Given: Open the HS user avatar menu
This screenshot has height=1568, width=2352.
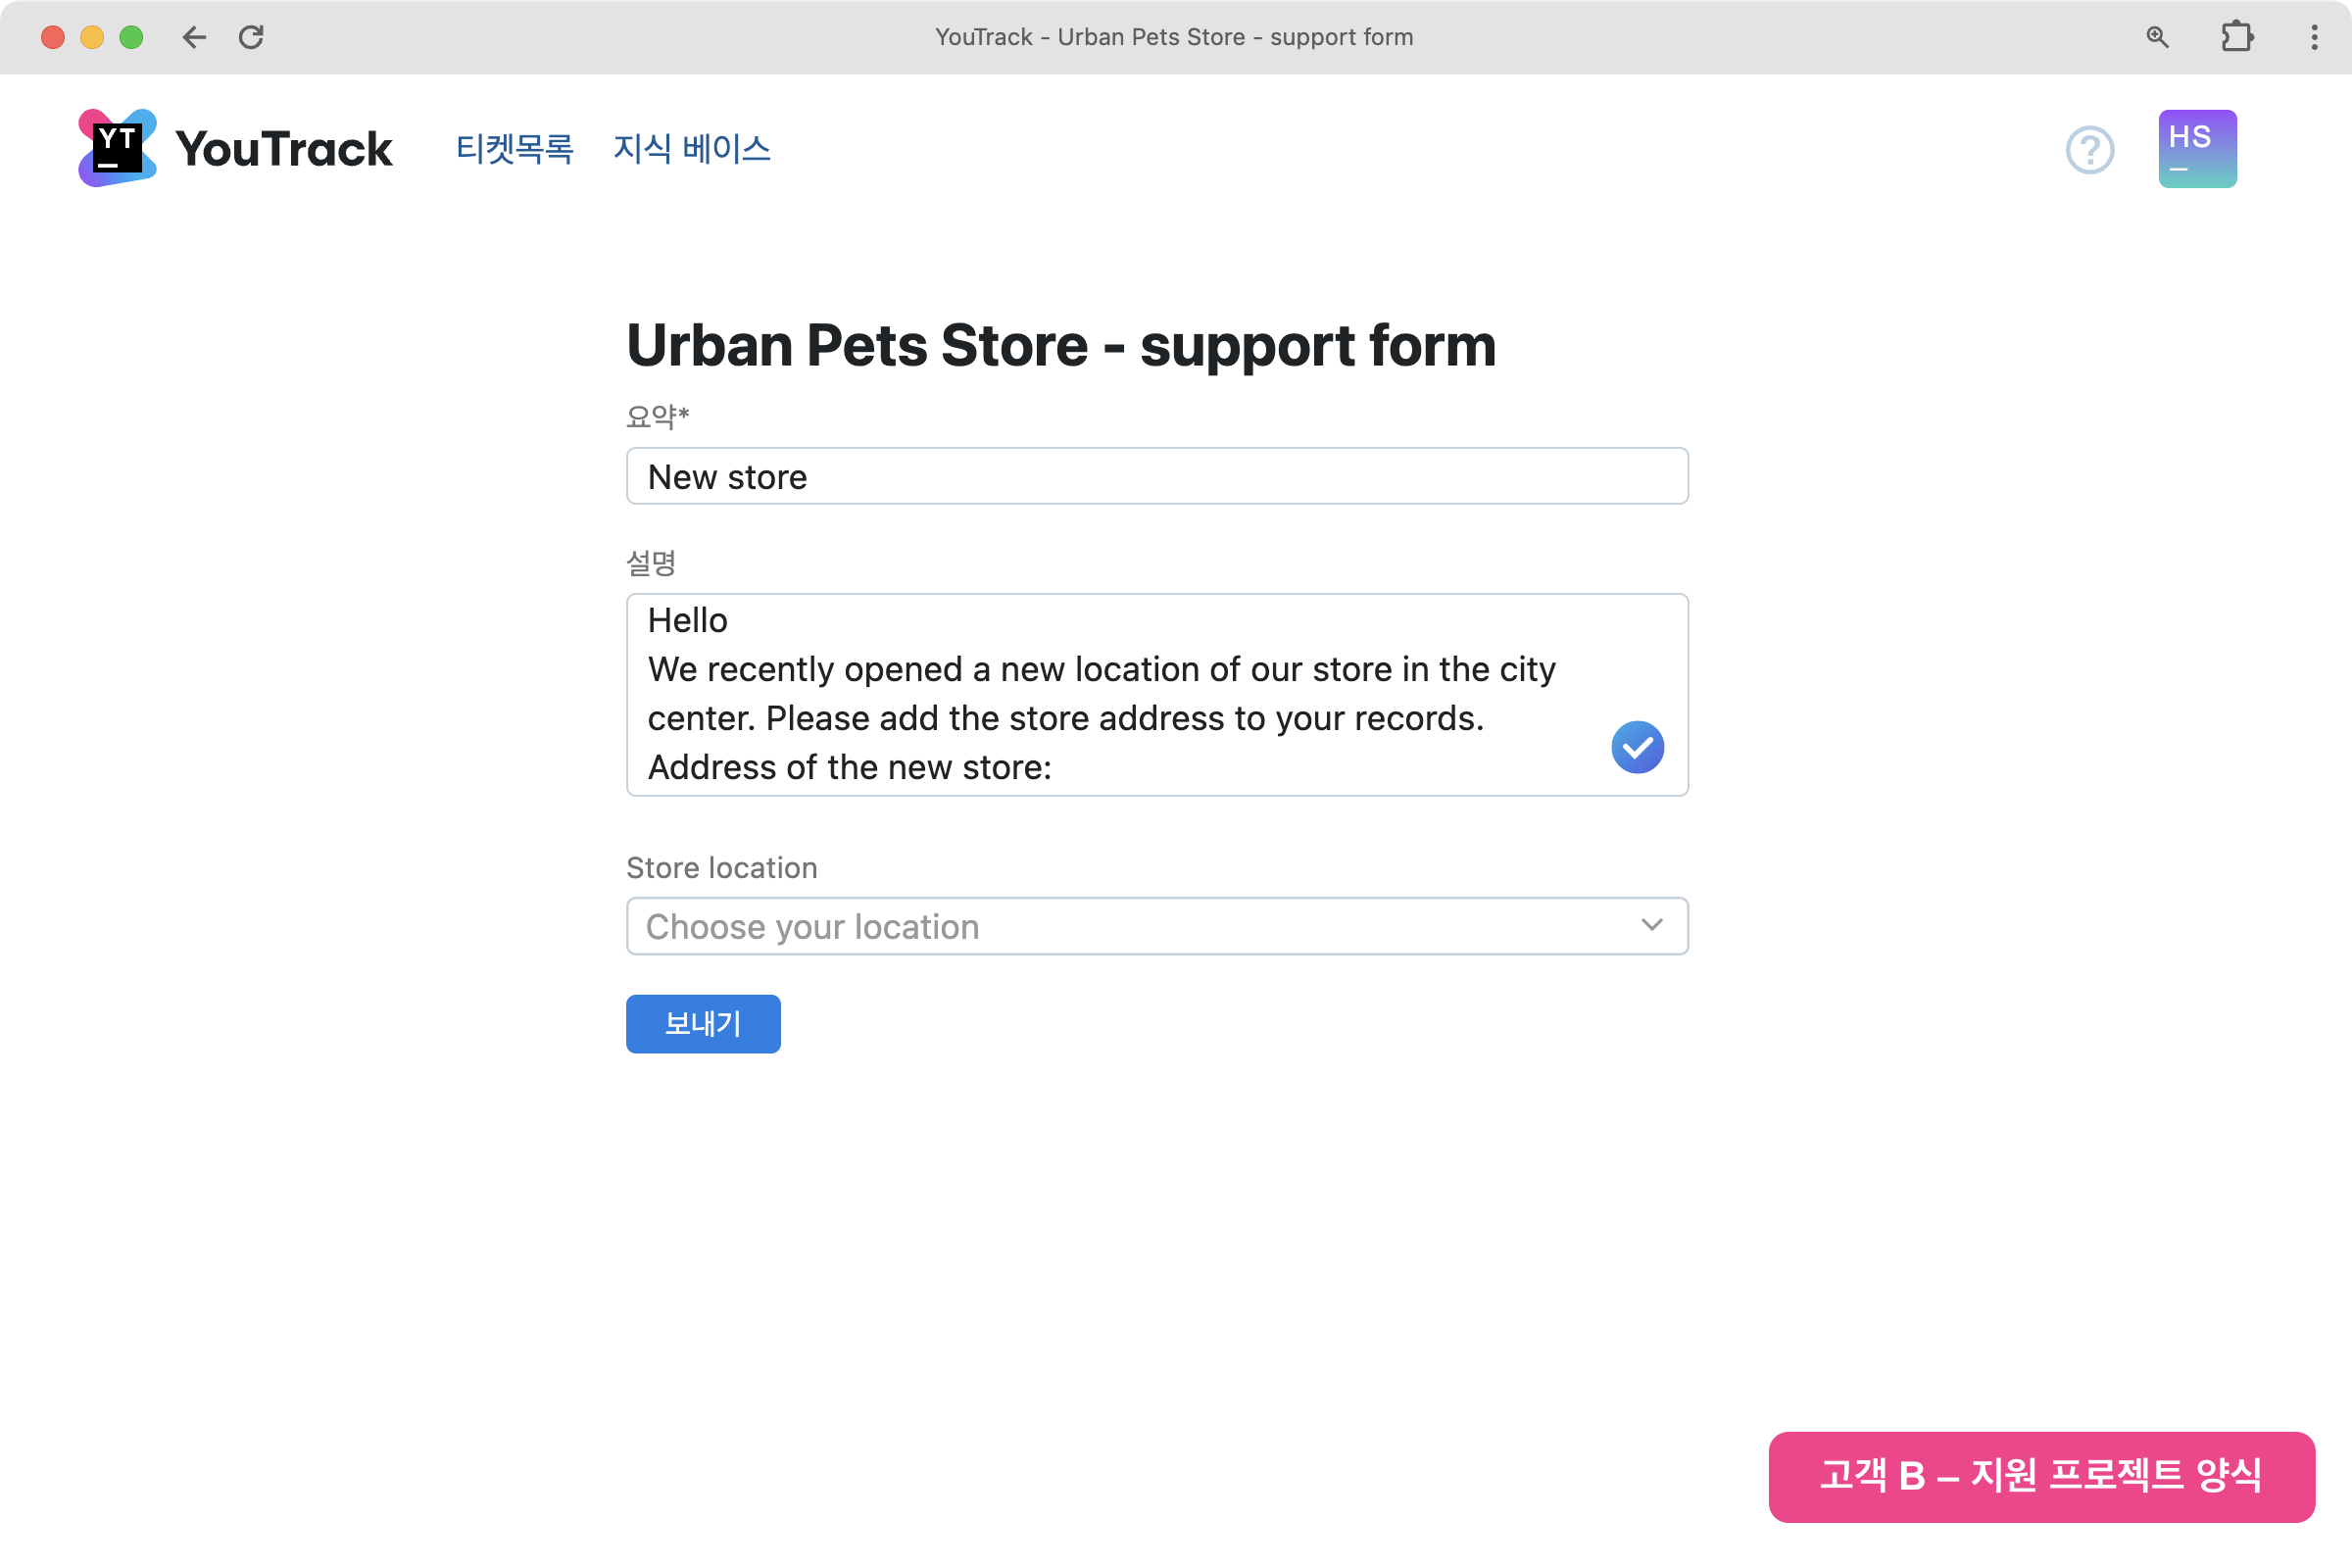Looking at the screenshot, I should [2196, 149].
